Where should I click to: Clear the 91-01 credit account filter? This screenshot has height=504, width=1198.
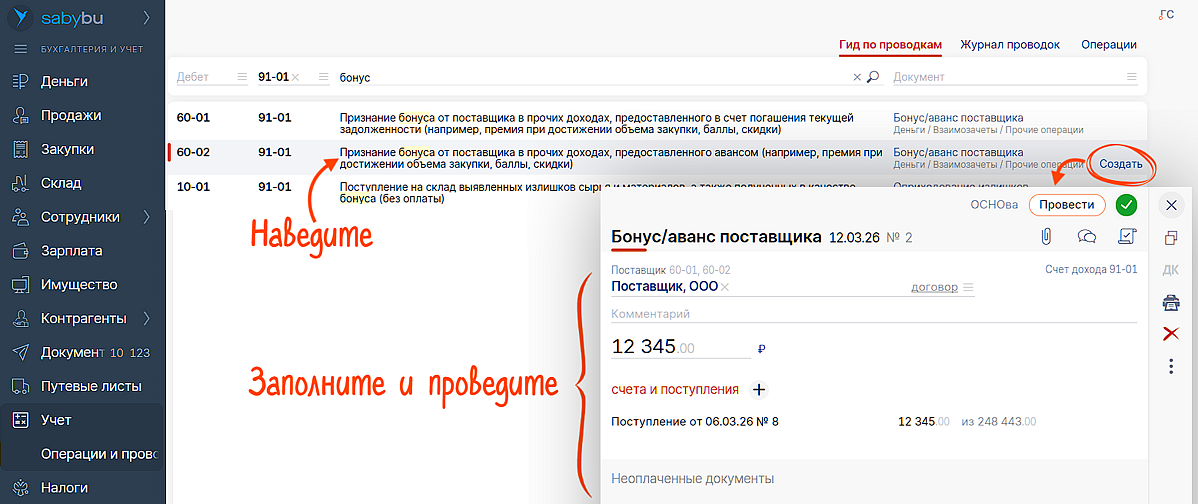coord(296,77)
